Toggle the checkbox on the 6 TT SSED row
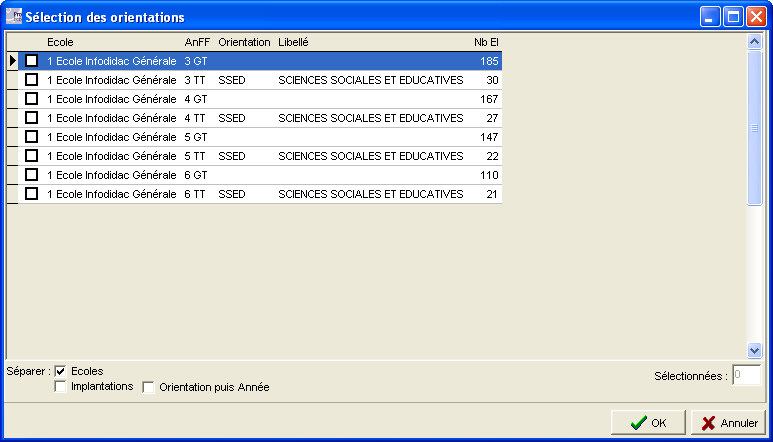Viewport: 773px width, 442px height. (x=31, y=194)
